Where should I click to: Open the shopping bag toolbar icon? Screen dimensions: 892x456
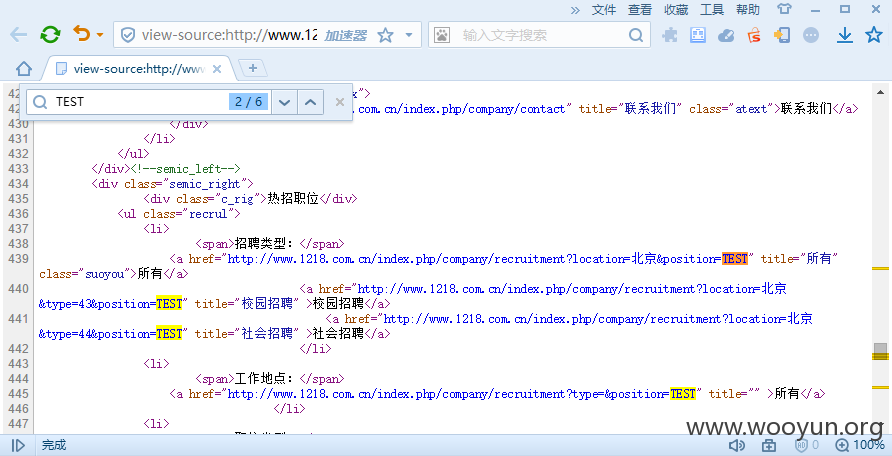pyautogui.click(x=754, y=35)
